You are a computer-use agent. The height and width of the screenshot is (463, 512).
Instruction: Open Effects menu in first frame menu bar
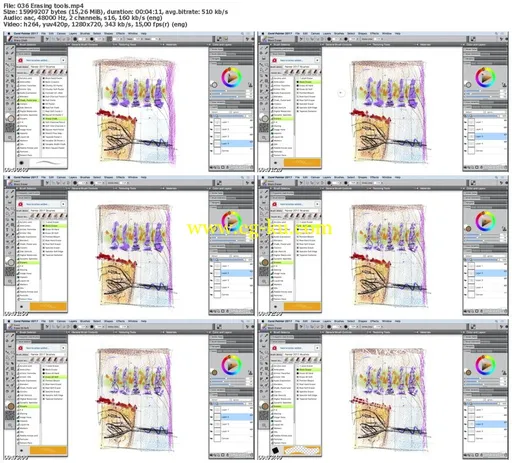click(x=120, y=34)
